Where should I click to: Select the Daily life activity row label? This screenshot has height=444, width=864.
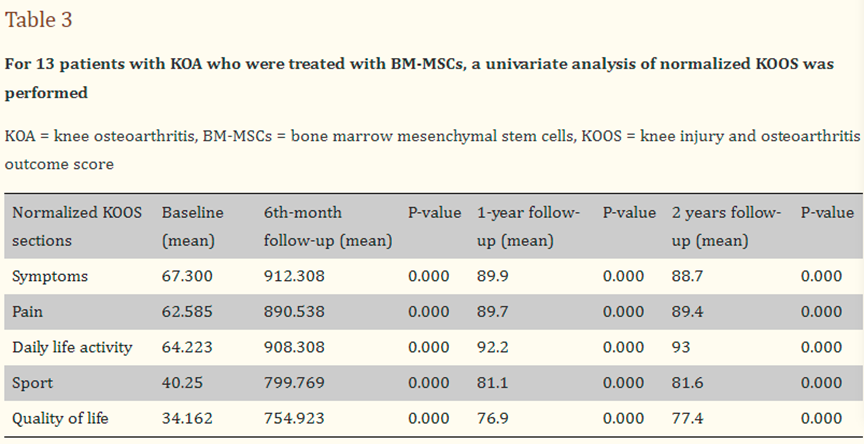(x=72, y=347)
